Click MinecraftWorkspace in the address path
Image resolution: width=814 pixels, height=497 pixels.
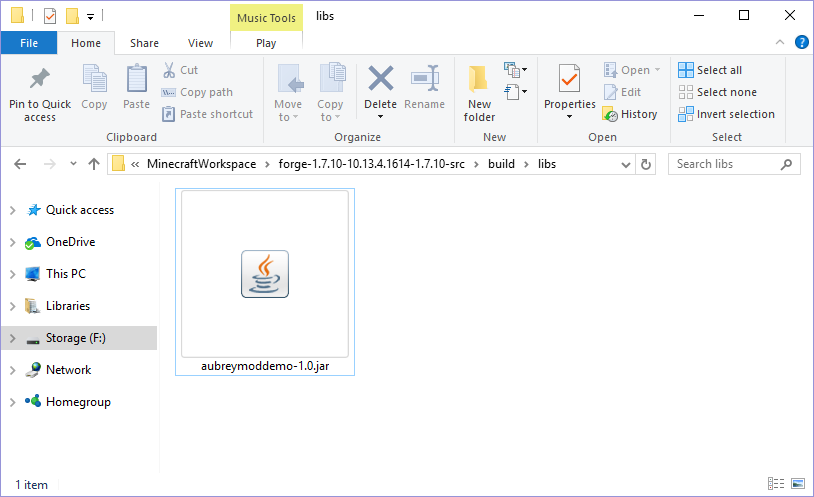[x=201, y=164]
